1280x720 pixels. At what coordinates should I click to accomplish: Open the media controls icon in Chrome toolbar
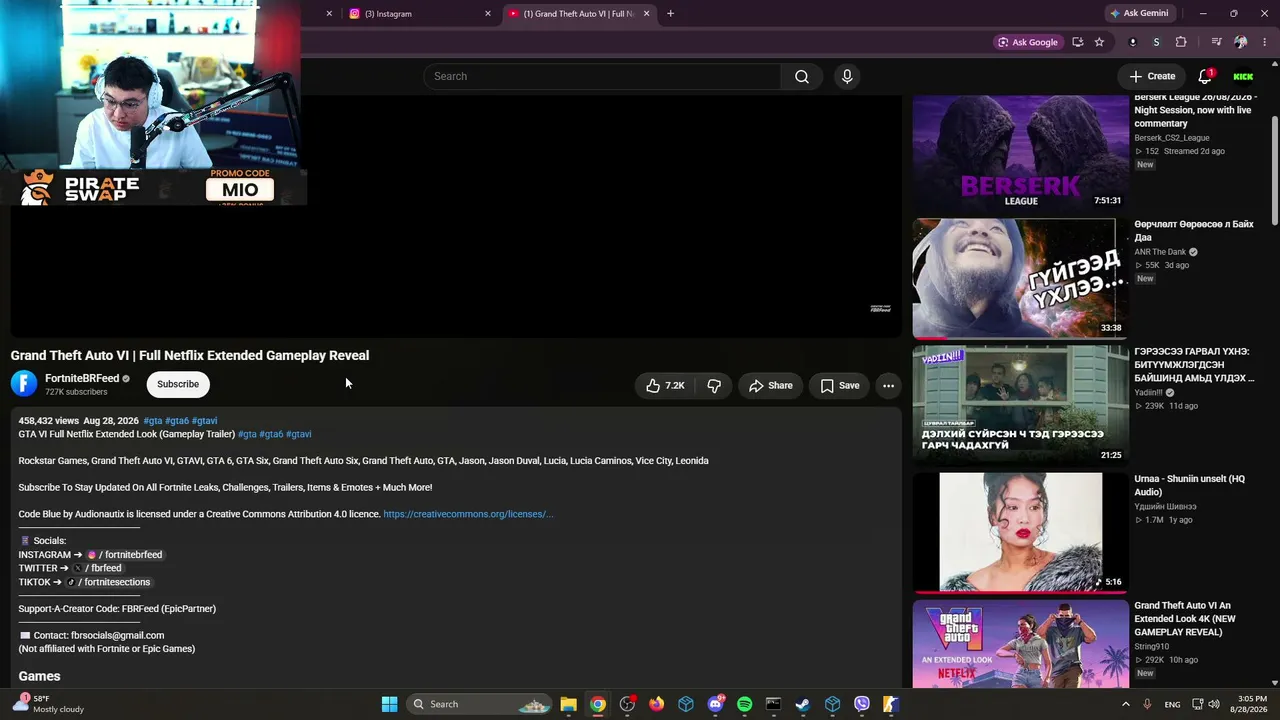pyautogui.click(x=1216, y=42)
